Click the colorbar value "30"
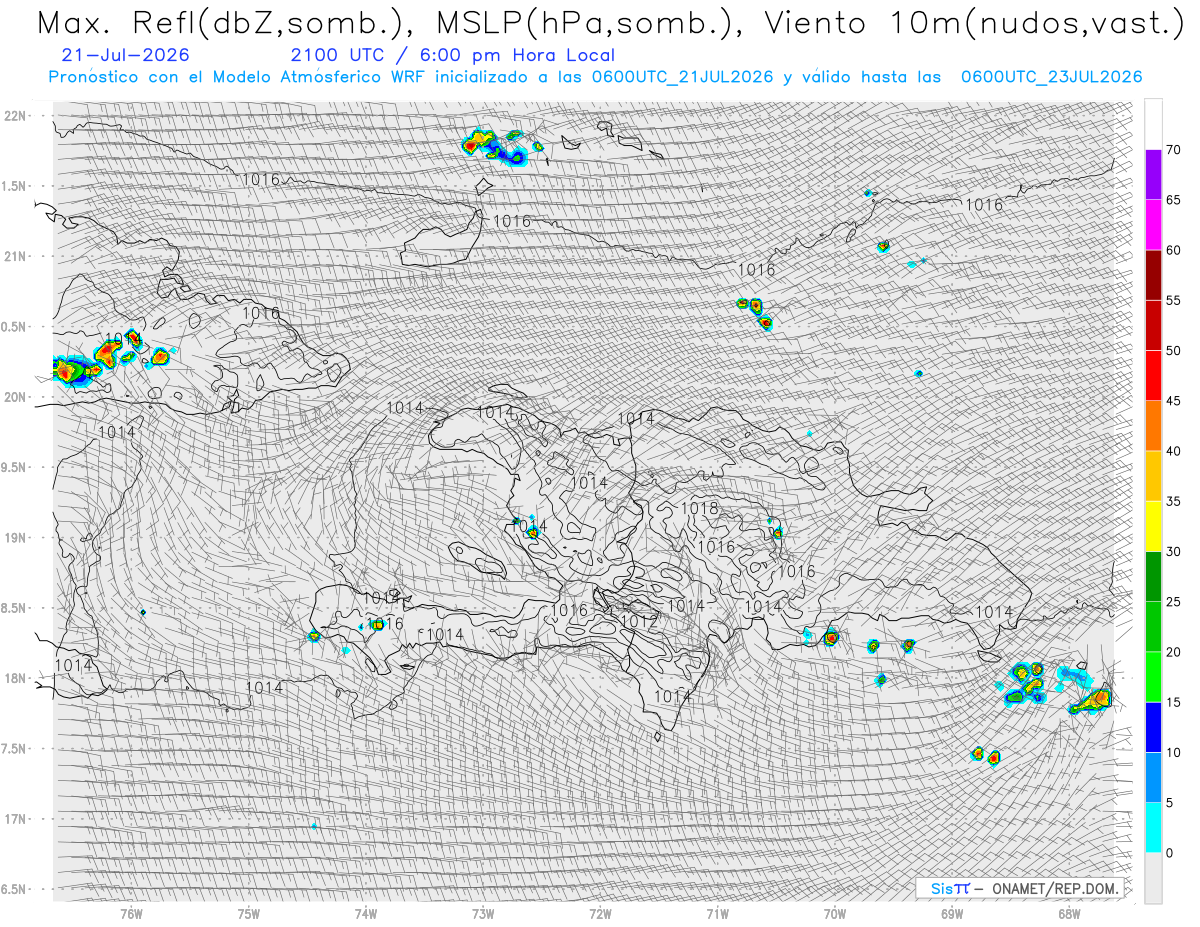This screenshot has height=927, width=1200. [x=1173, y=551]
